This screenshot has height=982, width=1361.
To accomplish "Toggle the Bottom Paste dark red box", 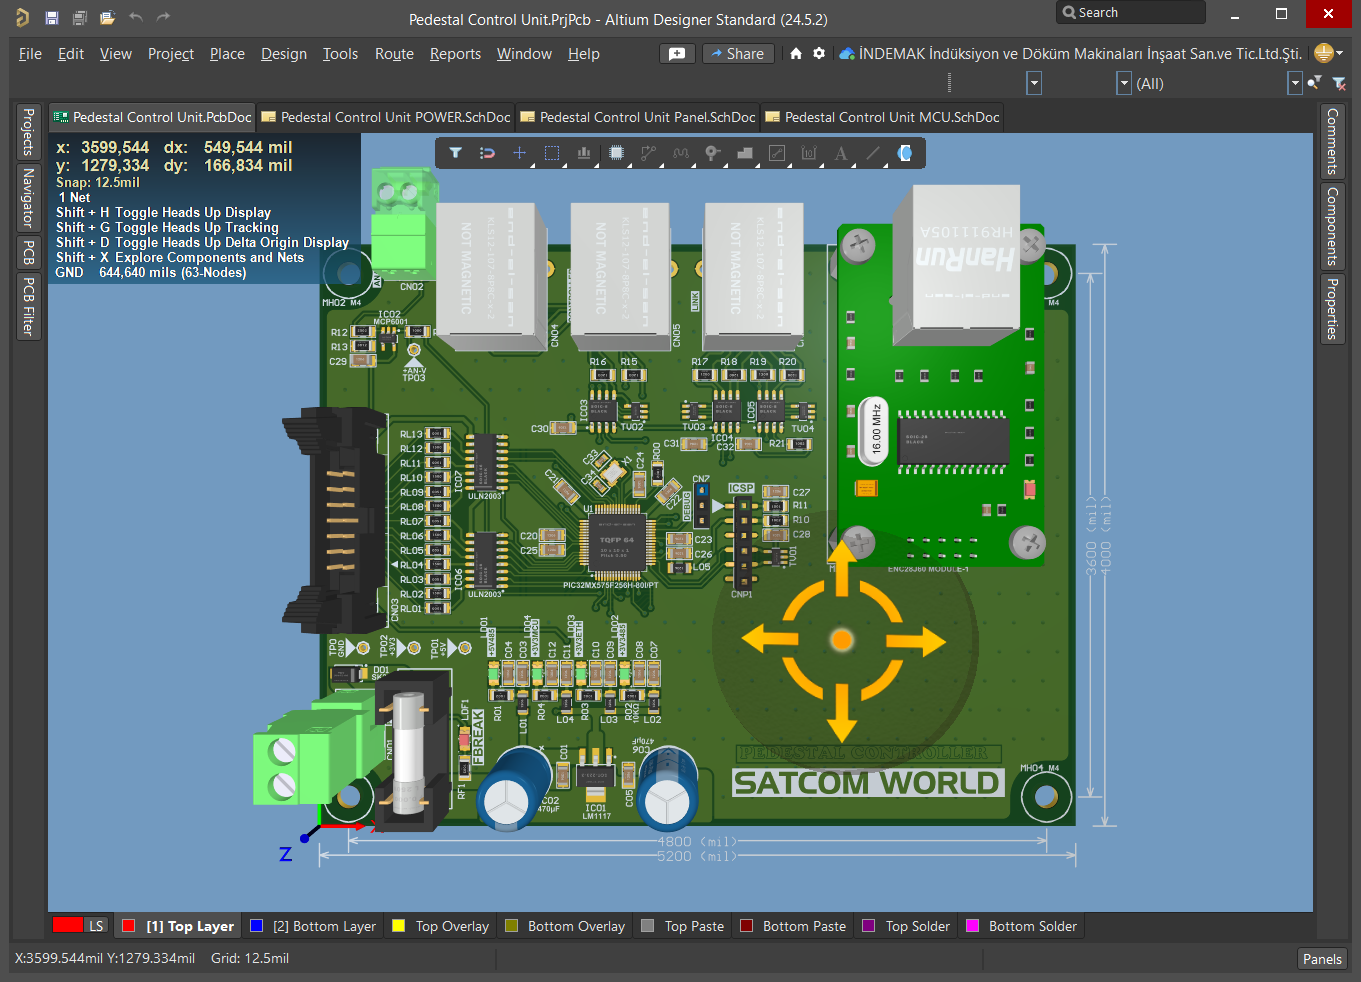I will (x=746, y=926).
